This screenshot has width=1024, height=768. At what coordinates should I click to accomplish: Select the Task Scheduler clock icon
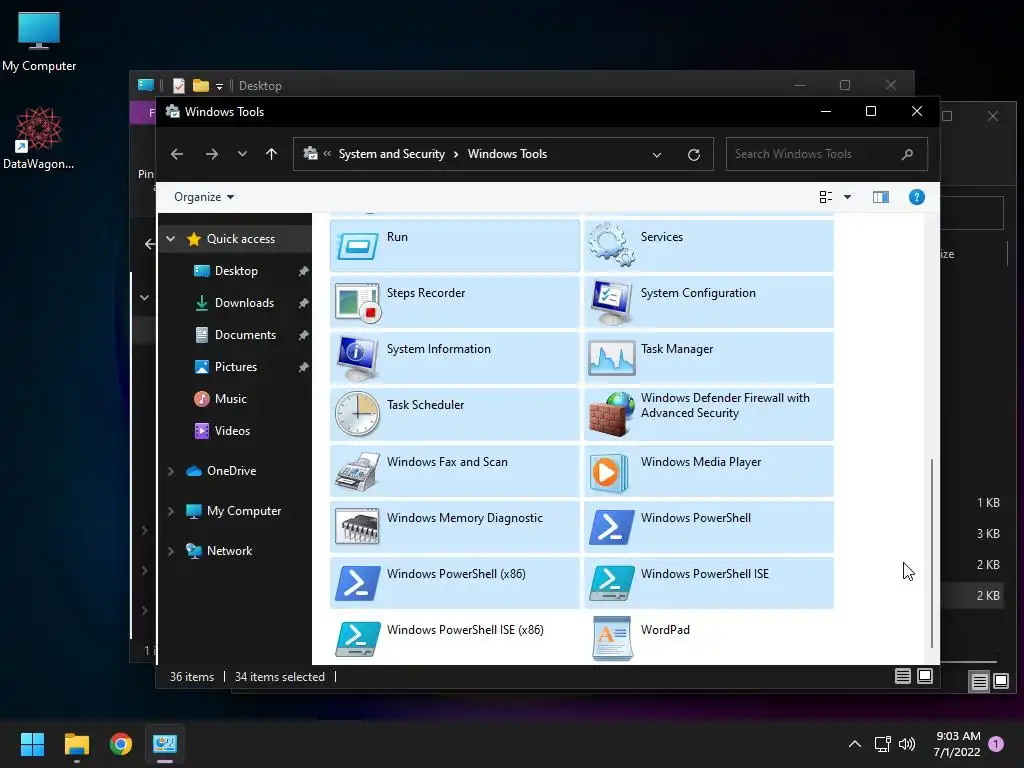357,414
